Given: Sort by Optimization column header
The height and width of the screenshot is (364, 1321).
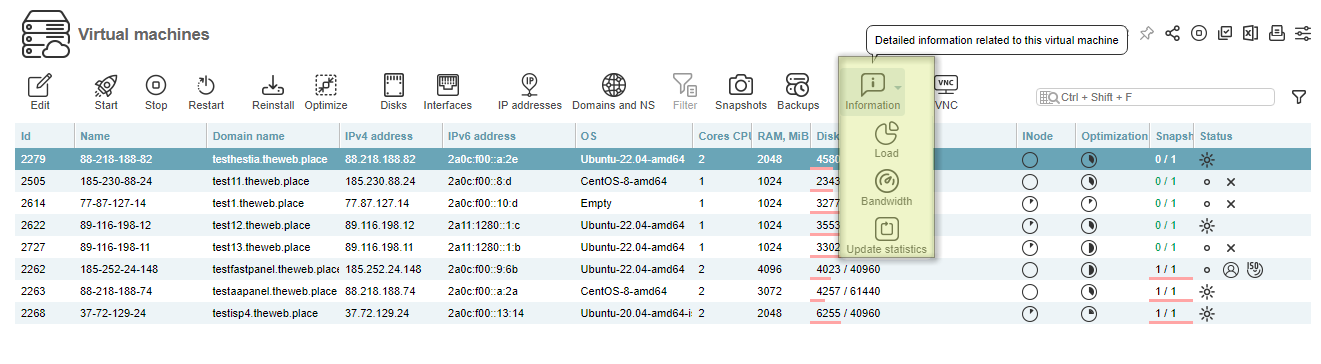Looking at the screenshot, I should tap(1113, 136).
